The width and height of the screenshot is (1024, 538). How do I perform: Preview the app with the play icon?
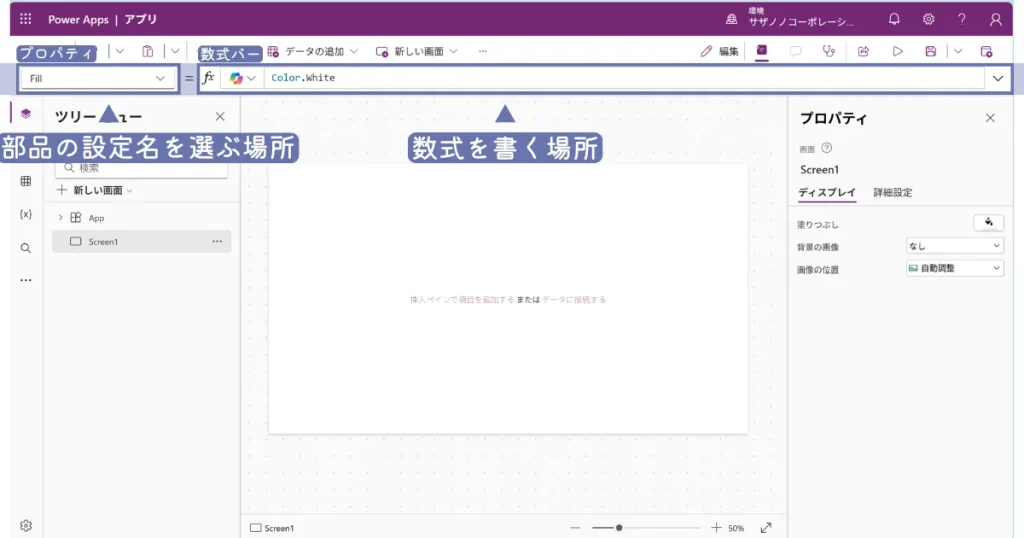pos(897,51)
